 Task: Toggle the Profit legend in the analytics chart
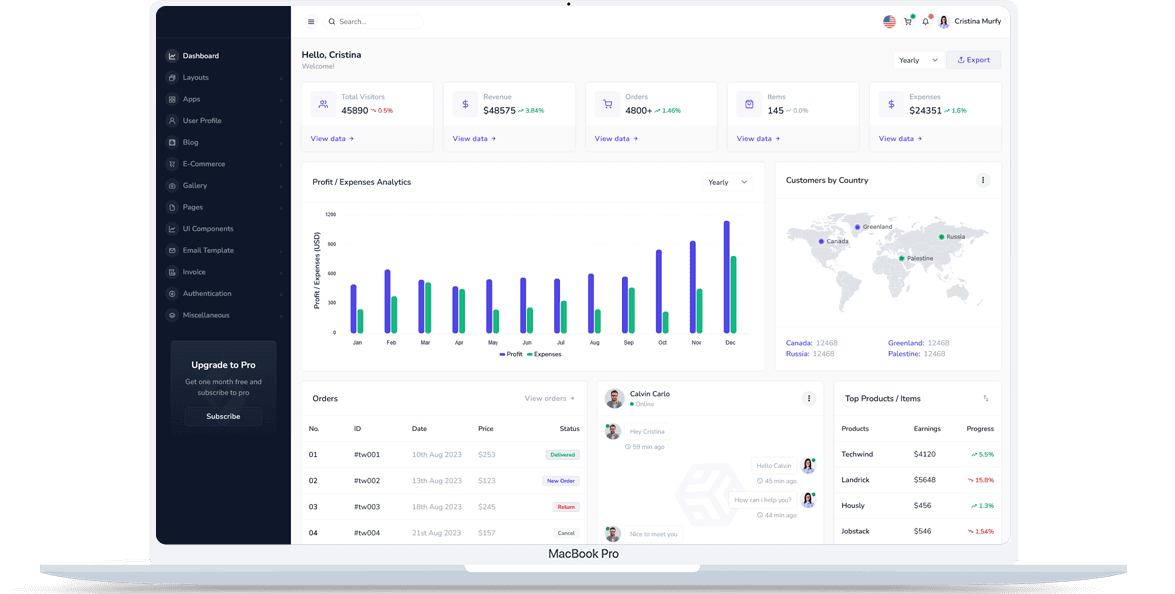[513, 354]
